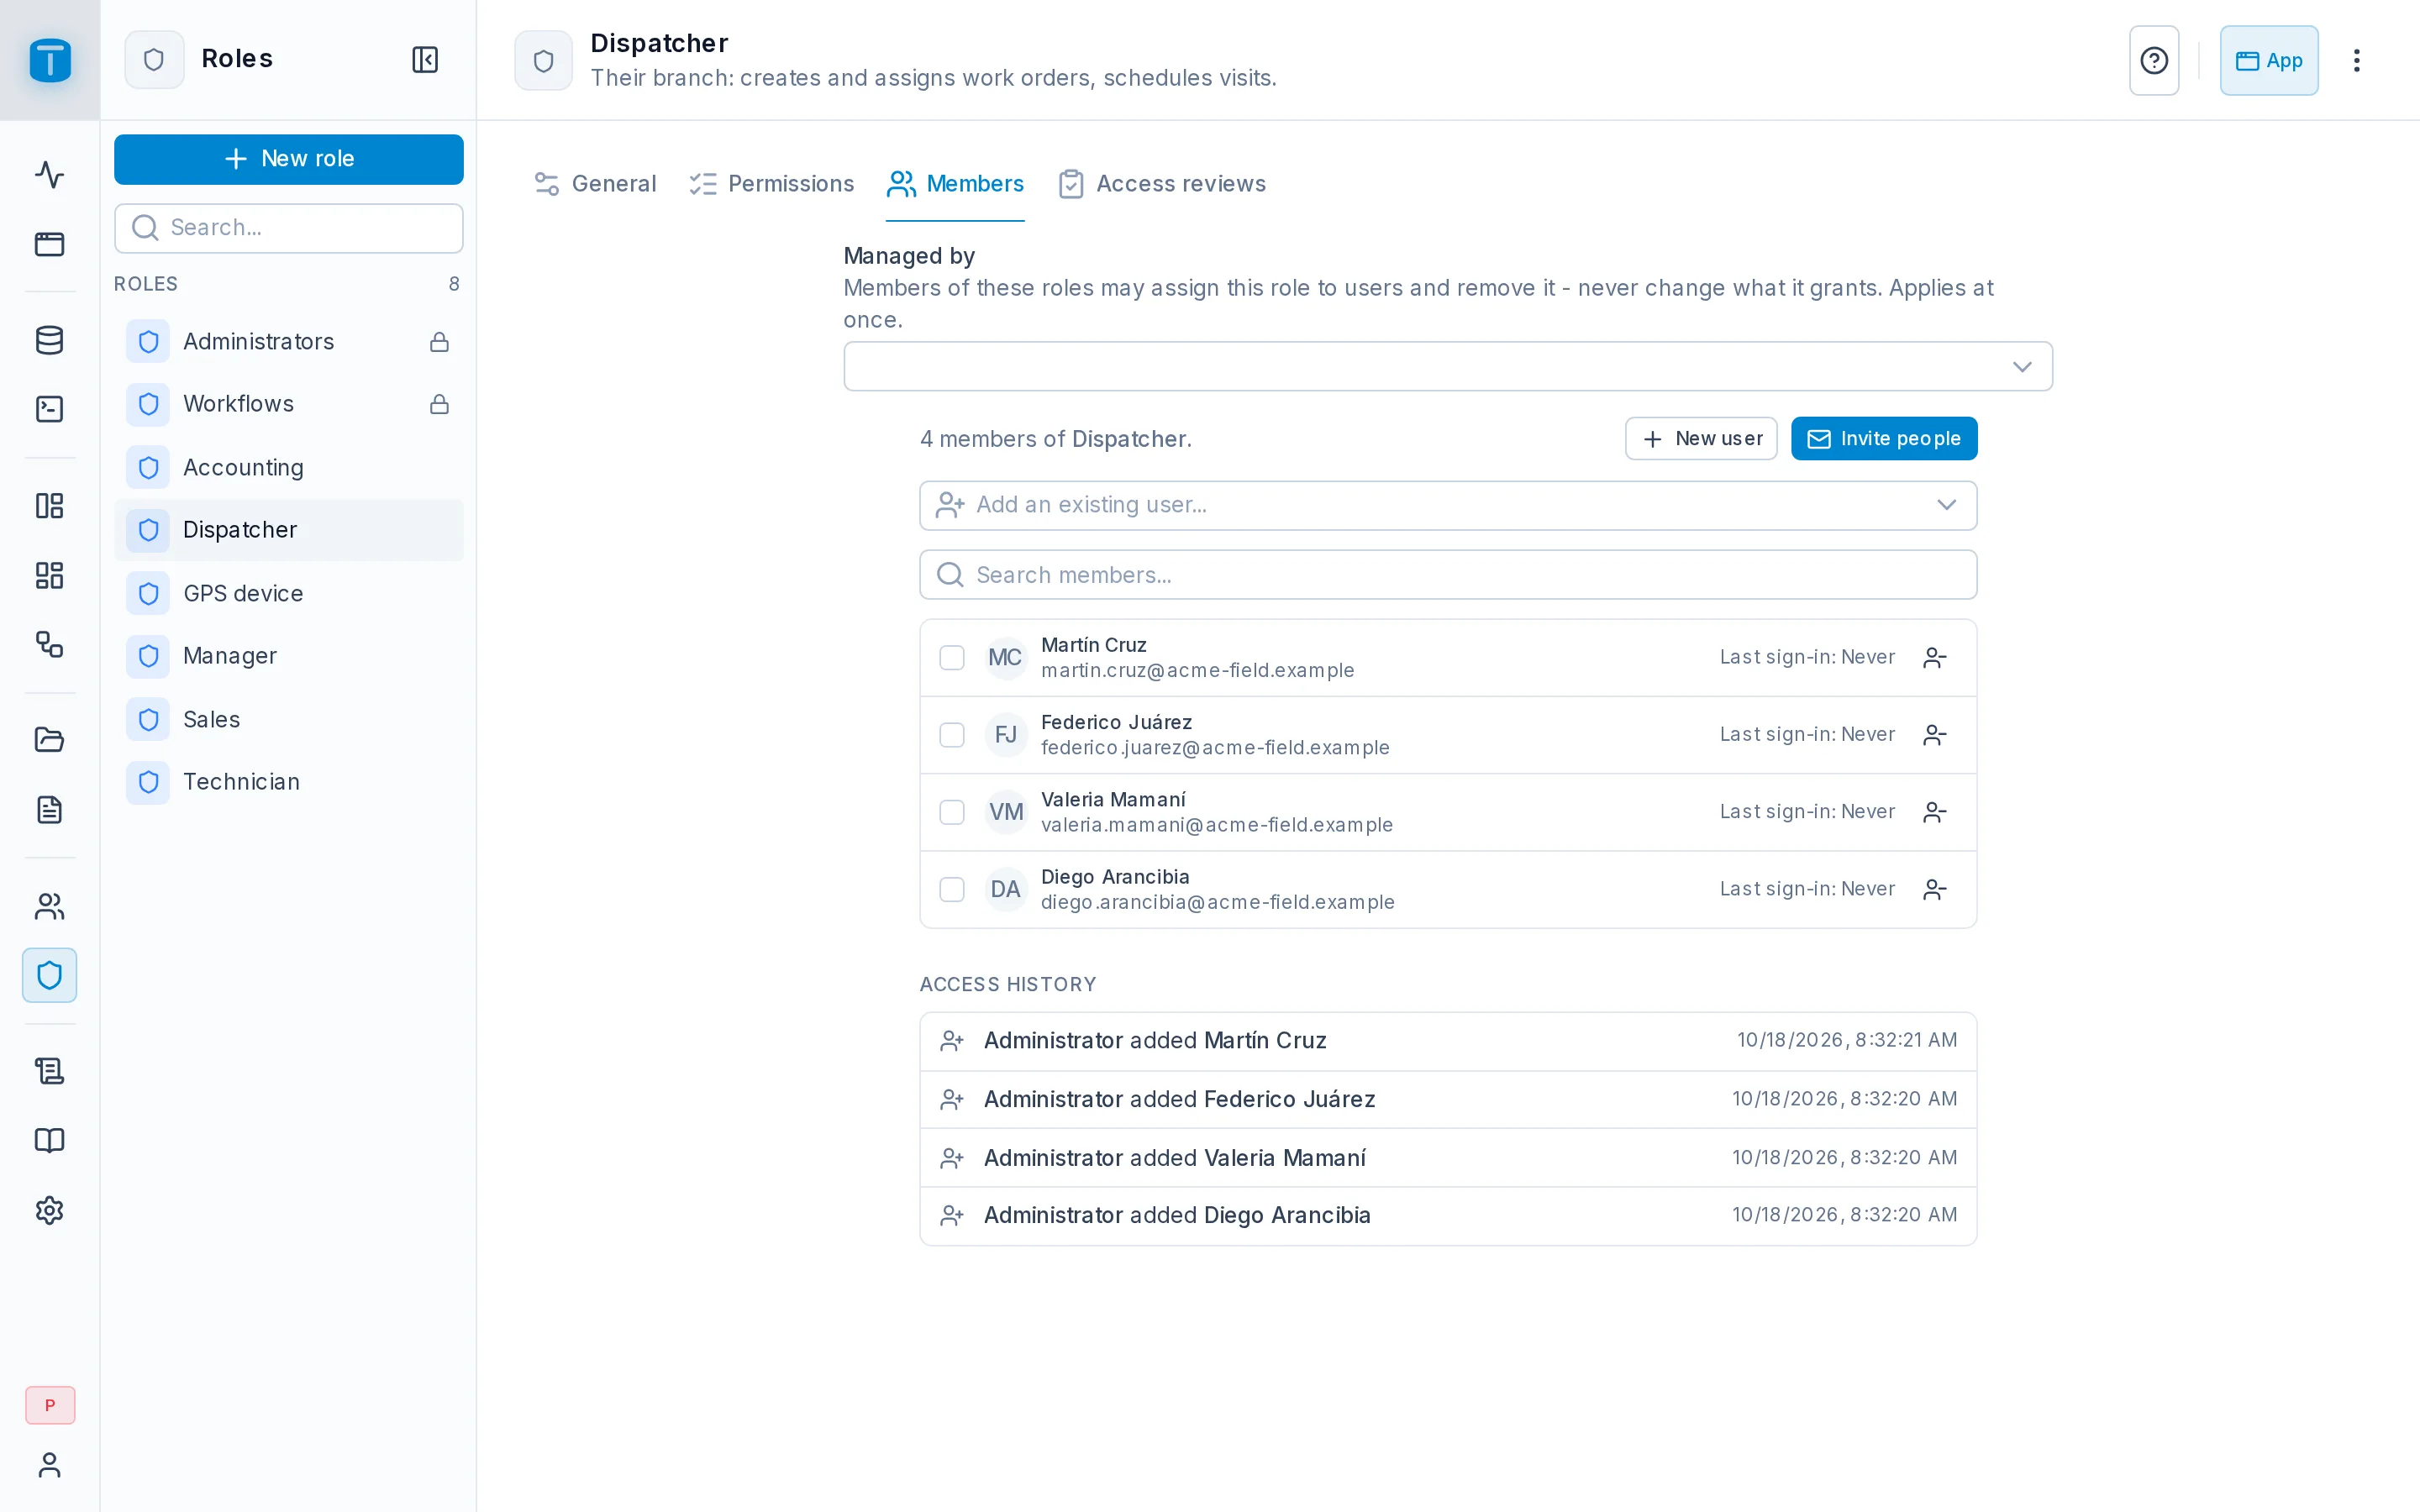Viewport: 2420px width, 1512px height.
Task: Open the help question mark icon
Action: pyautogui.click(x=2154, y=60)
